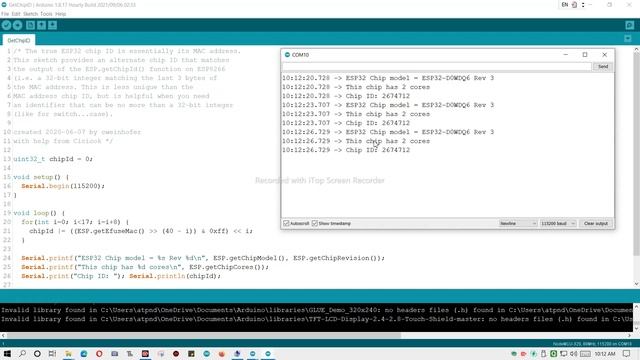Open the Serial Monitor magnifier icon
Screen dimensions: 640x360
pyautogui.click(x=629, y=25)
